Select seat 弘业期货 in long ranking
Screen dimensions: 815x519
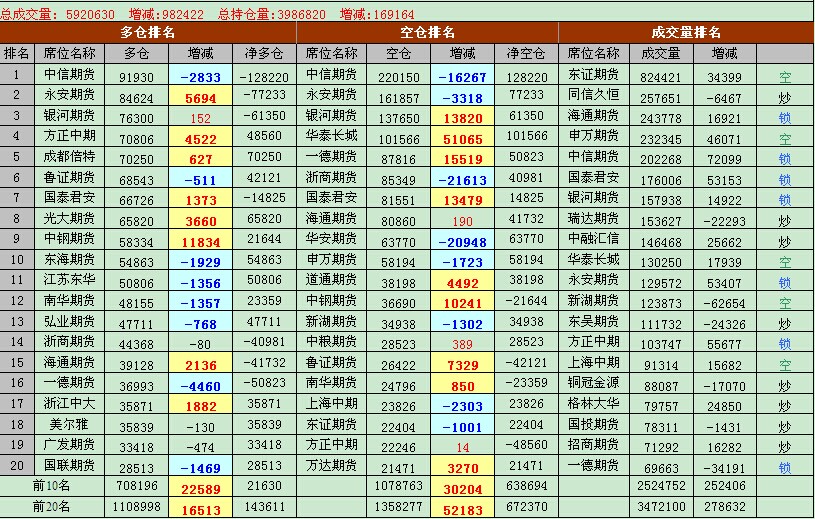click(69, 322)
